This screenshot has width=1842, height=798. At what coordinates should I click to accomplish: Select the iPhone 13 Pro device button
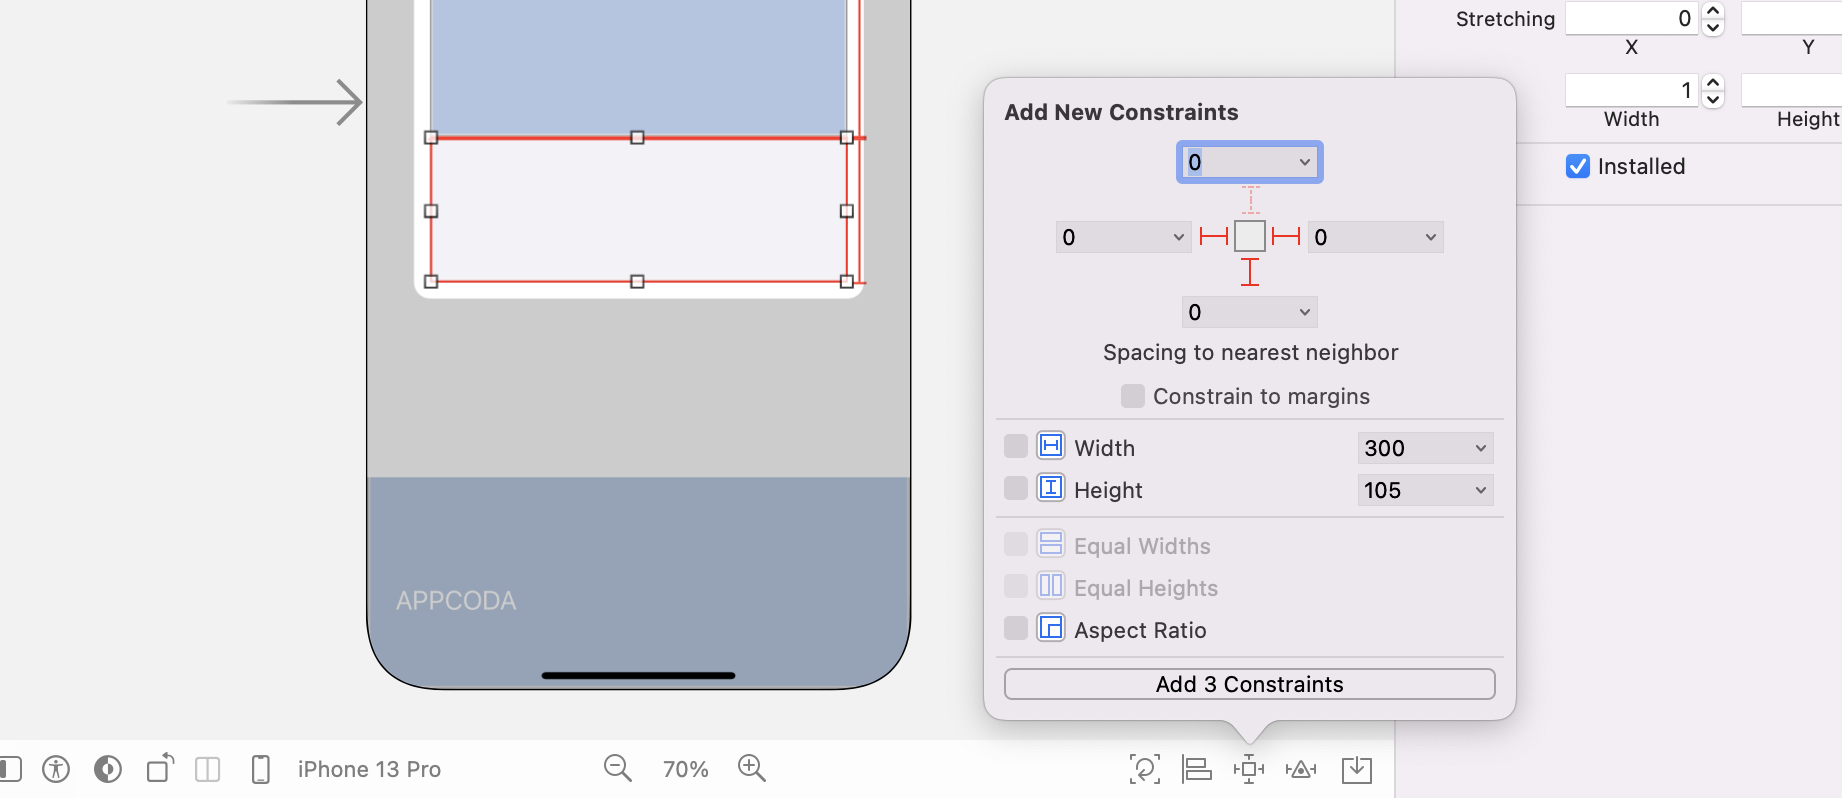[369, 769]
